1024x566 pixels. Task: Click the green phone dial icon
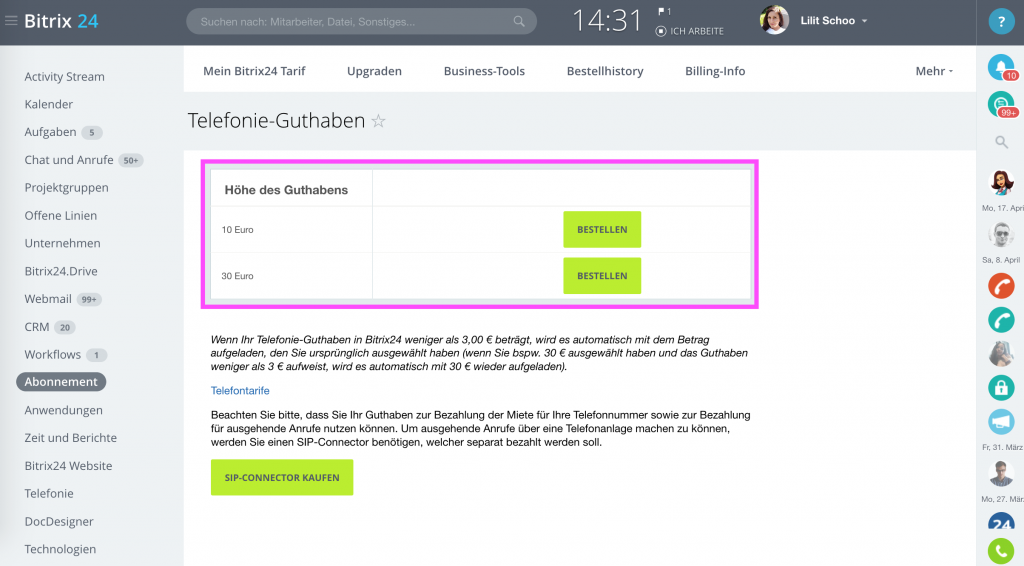click(1001, 552)
